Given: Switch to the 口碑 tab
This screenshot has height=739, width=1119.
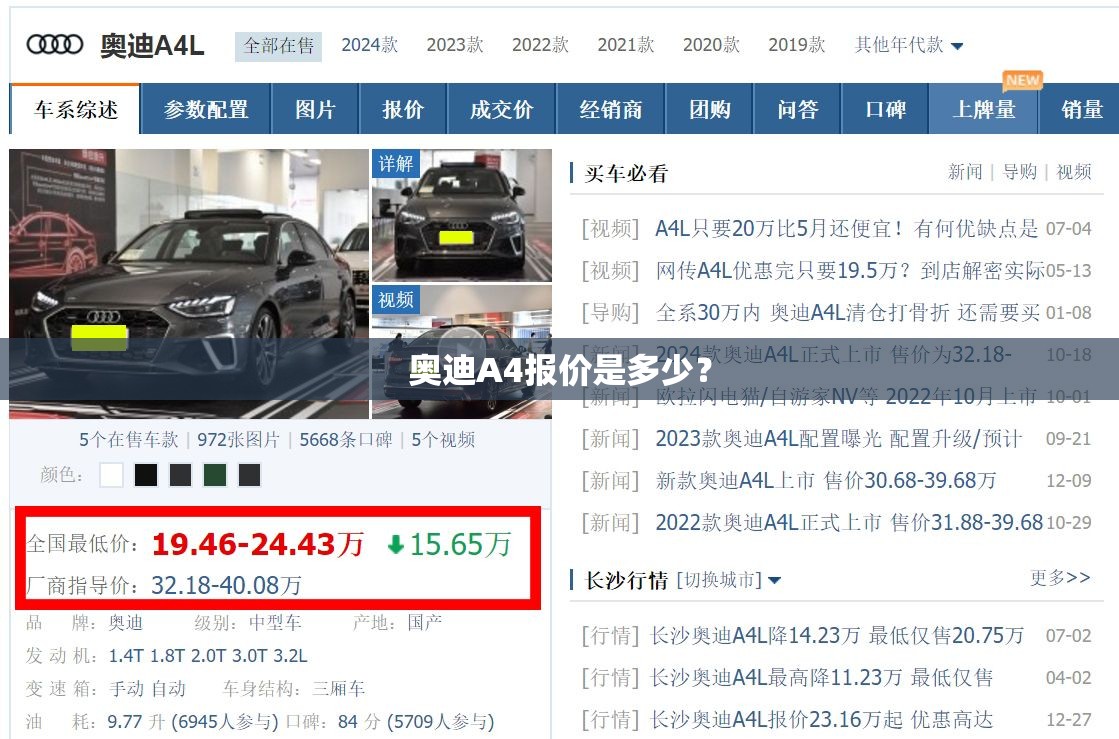Looking at the screenshot, I should (x=885, y=109).
